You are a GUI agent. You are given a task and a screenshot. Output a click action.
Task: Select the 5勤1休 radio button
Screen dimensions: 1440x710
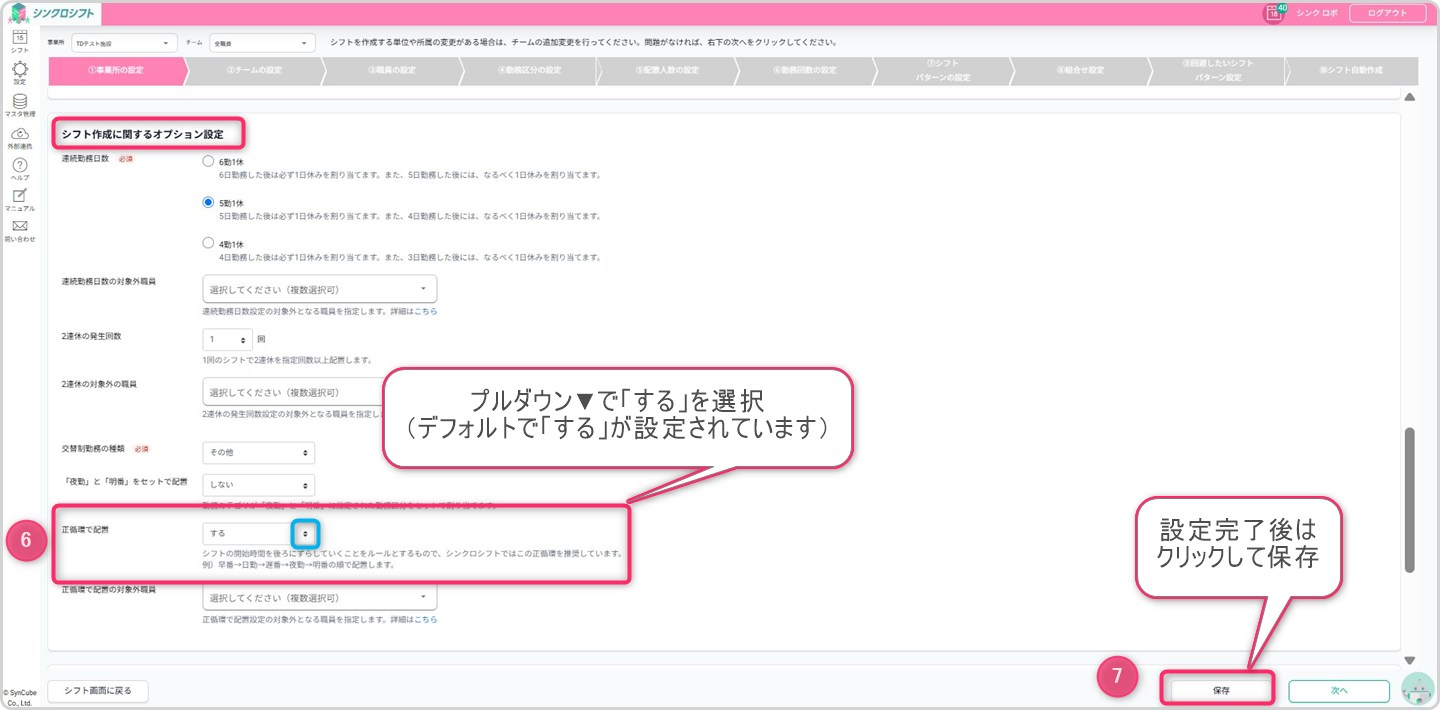(208, 202)
